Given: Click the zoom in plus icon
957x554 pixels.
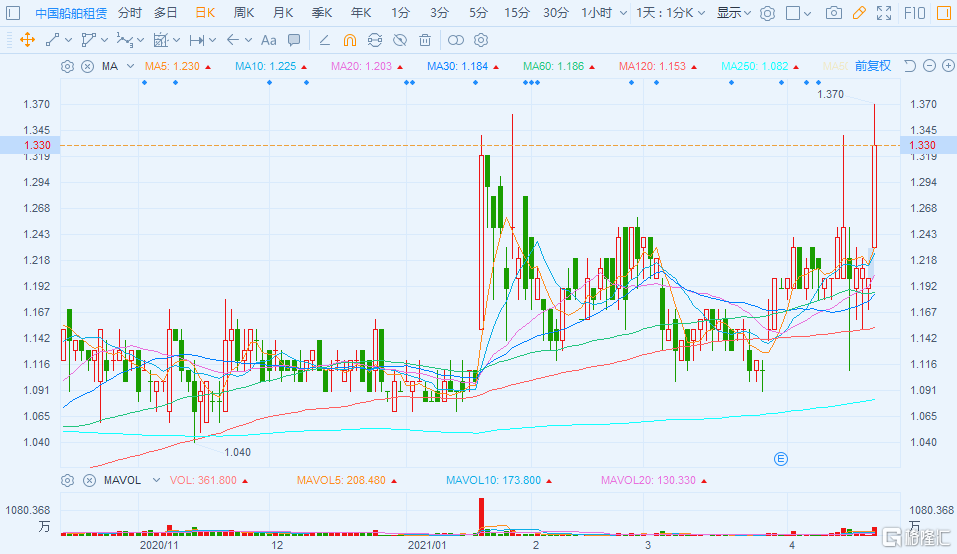Looking at the screenshot, I should [x=947, y=66].
